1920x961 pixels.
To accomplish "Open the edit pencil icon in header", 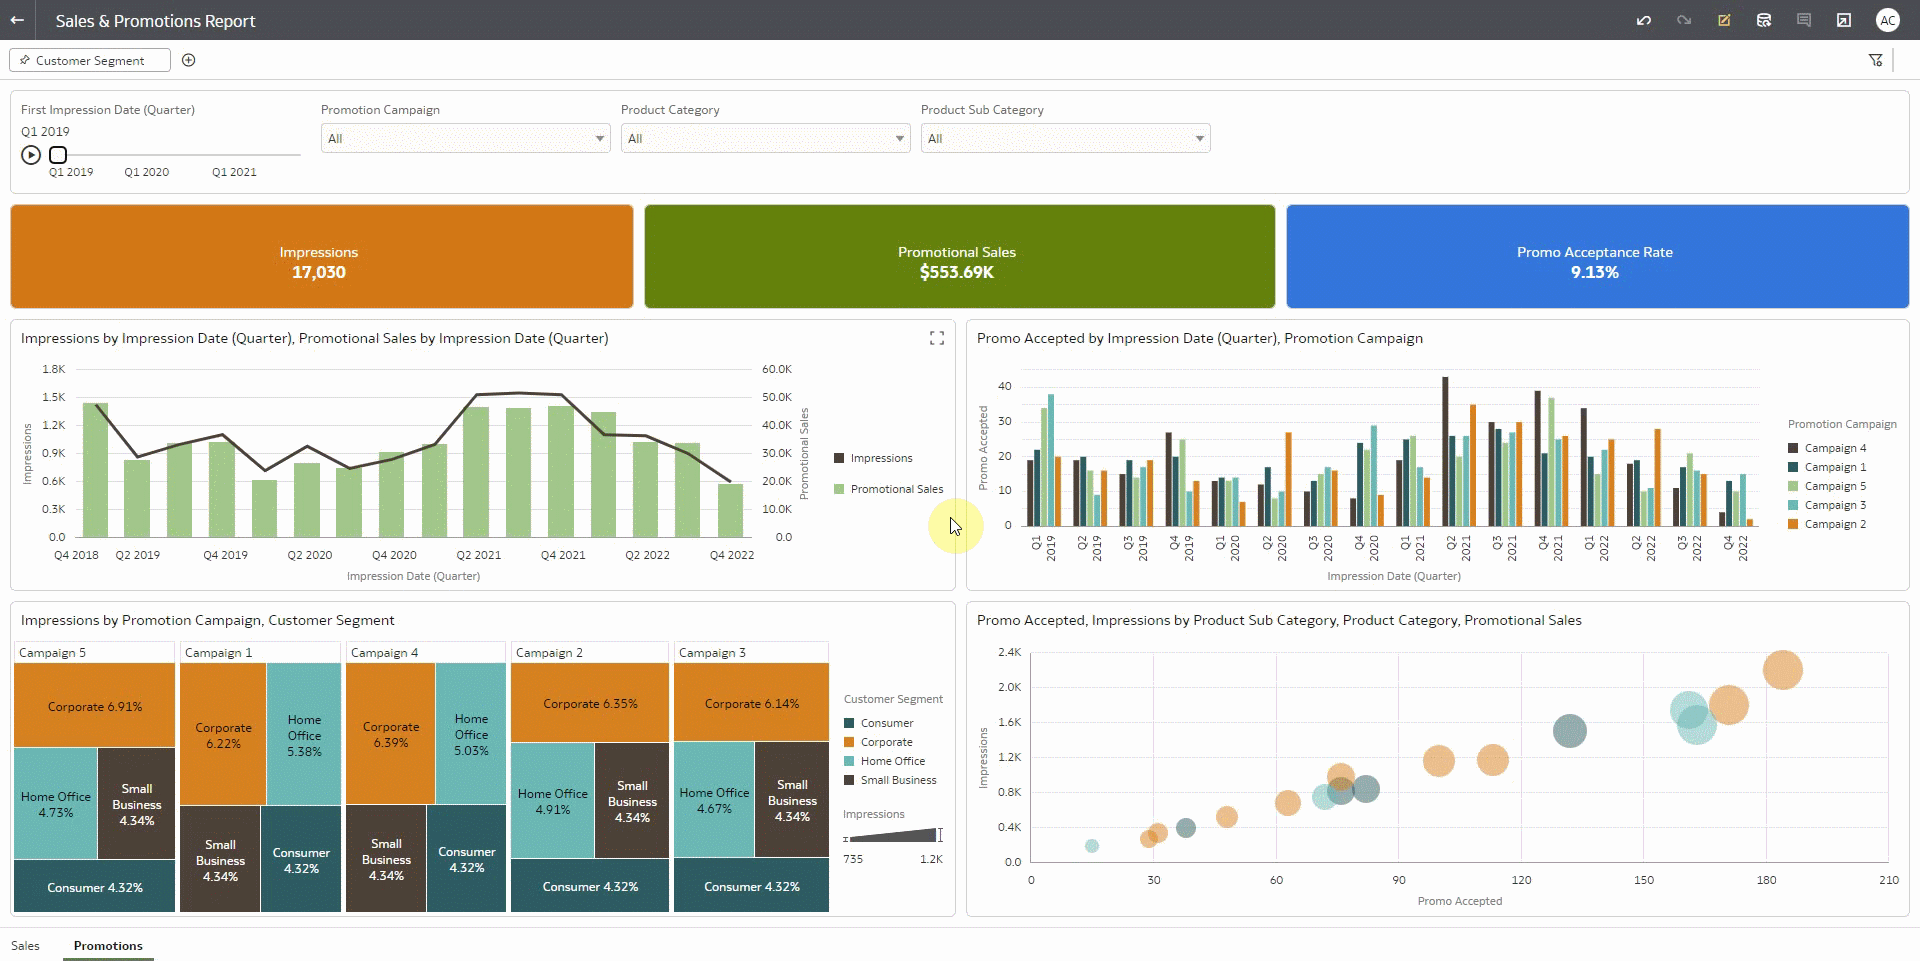I will (1724, 20).
